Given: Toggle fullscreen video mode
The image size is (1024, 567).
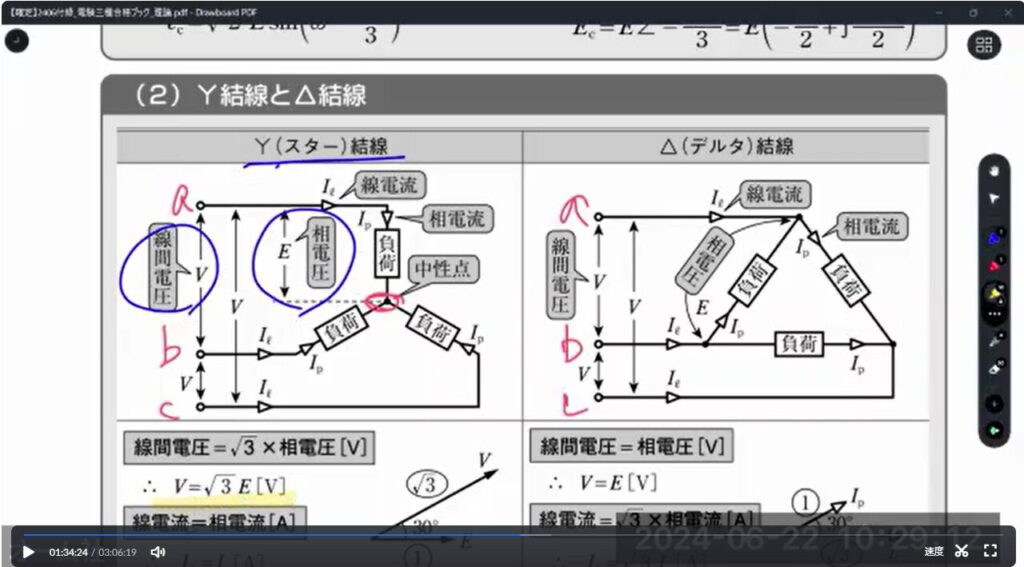Looking at the screenshot, I should [x=990, y=551].
